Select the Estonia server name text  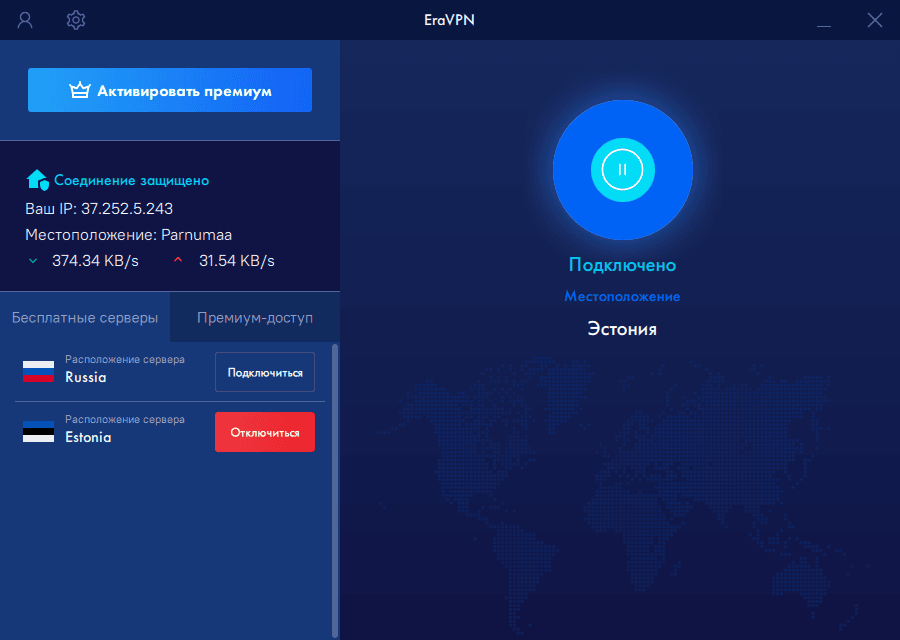click(88, 437)
